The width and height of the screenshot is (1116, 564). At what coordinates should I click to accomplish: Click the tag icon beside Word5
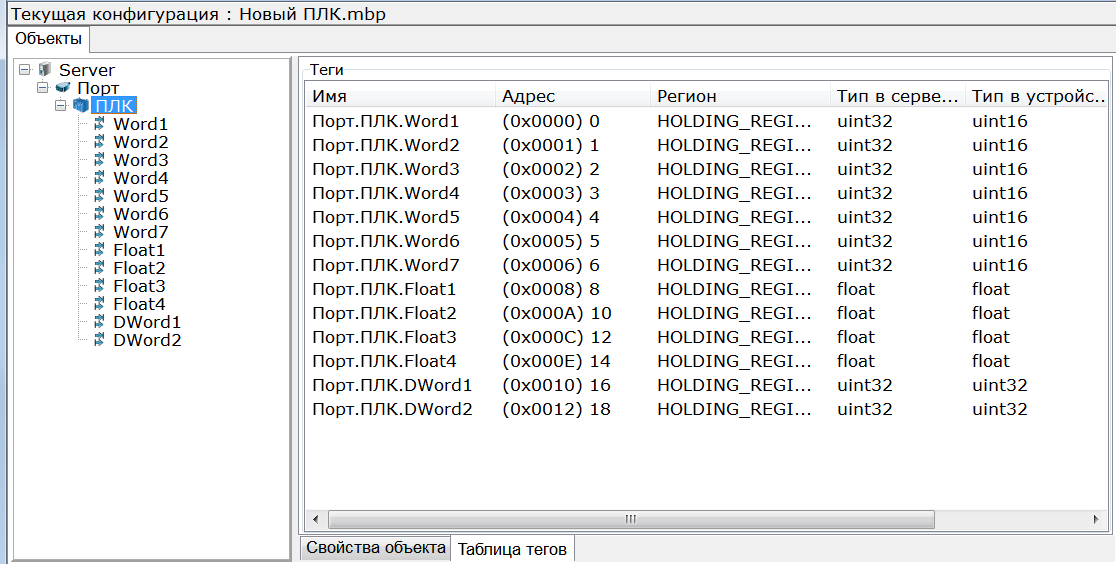99,196
